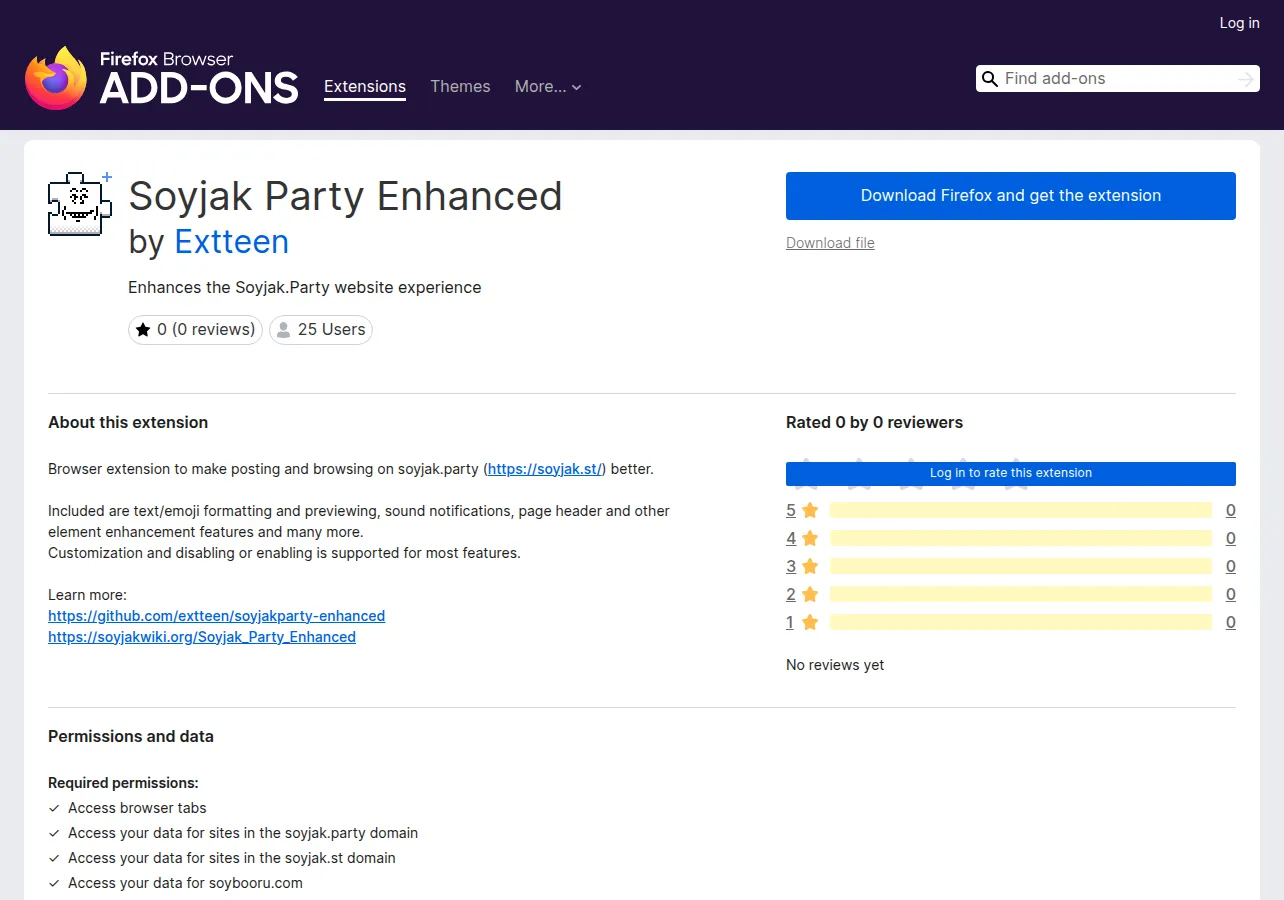Viewport: 1284px width, 900px height.
Task: Click the 'Permissions and data' heading
Action: [x=131, y=736]
